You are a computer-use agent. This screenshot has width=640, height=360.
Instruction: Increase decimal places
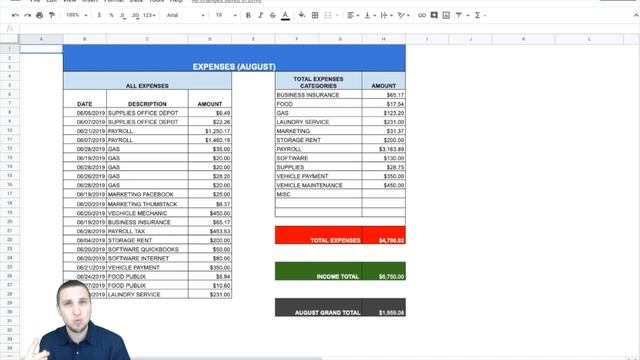(x=135, y=15)
